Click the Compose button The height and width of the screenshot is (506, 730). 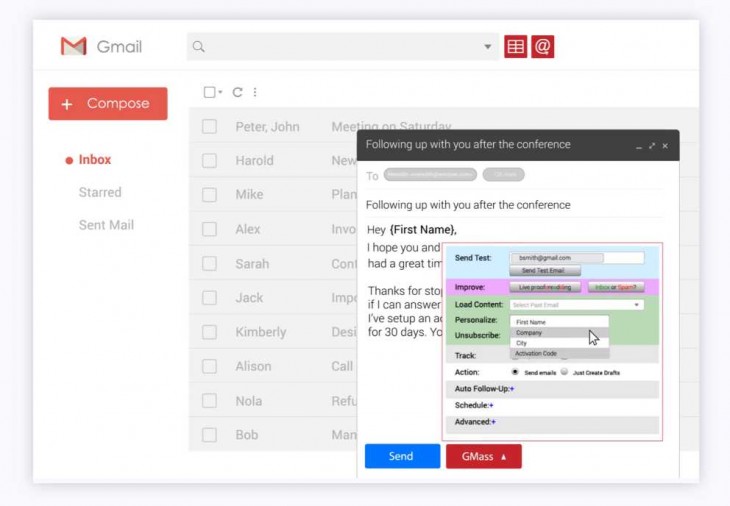pyautogui.click(x=108, y=103)
